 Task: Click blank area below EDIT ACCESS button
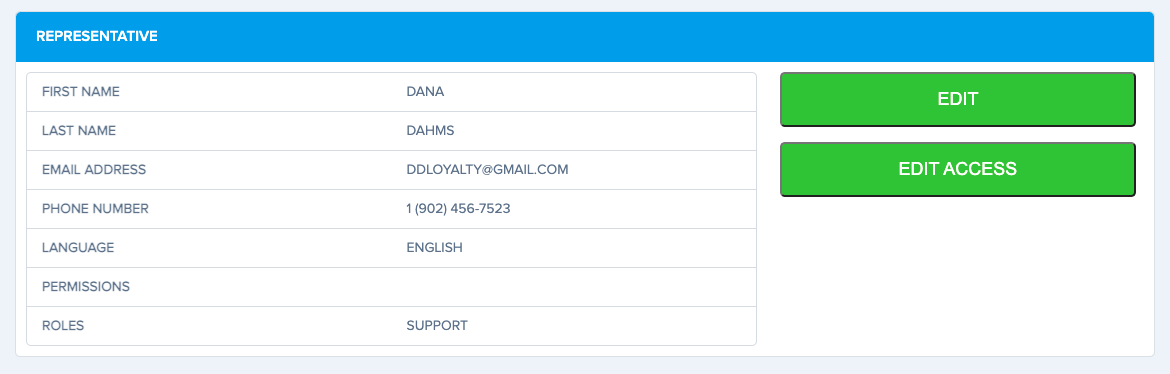point(957,276)
